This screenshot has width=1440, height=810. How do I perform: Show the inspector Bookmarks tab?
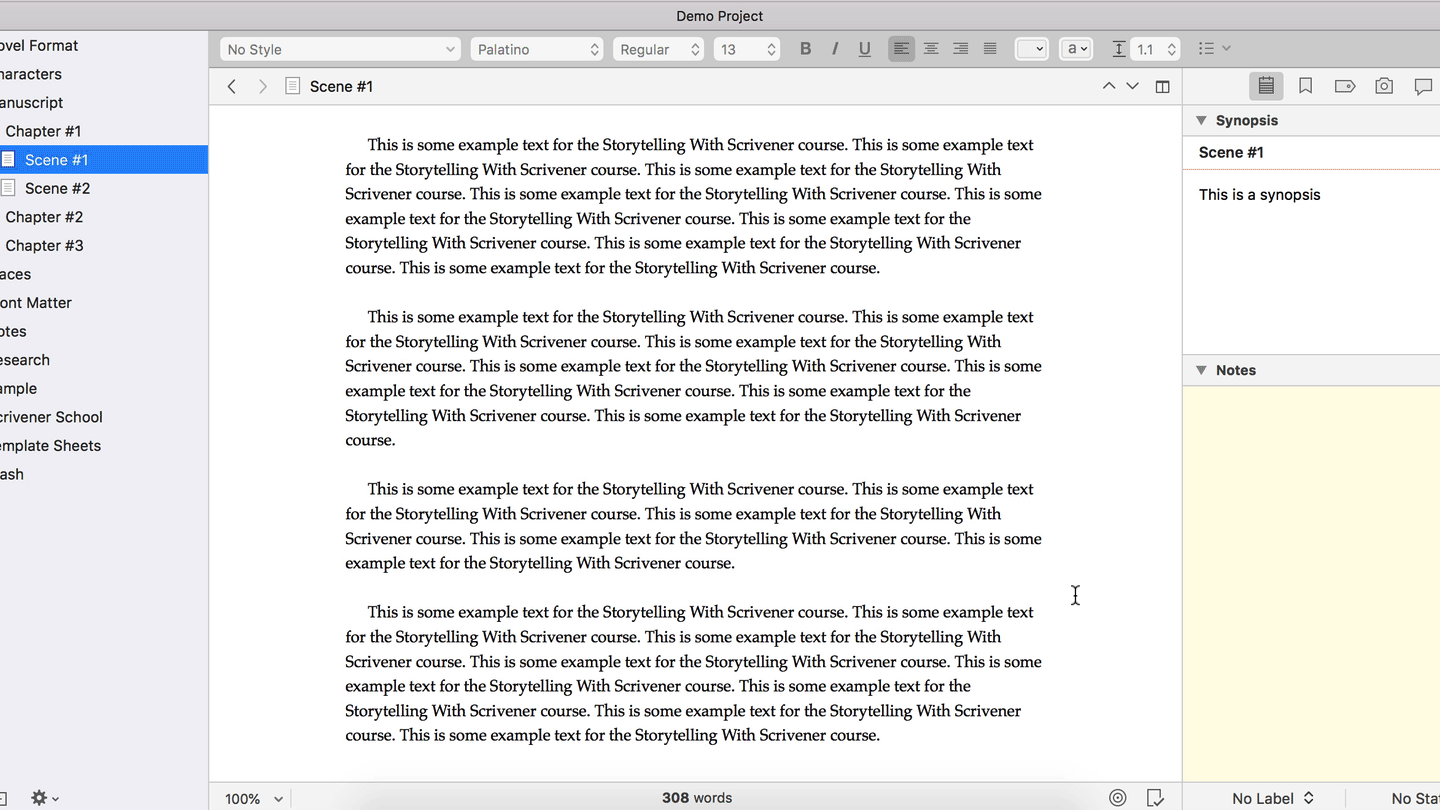pos(1306,87)
